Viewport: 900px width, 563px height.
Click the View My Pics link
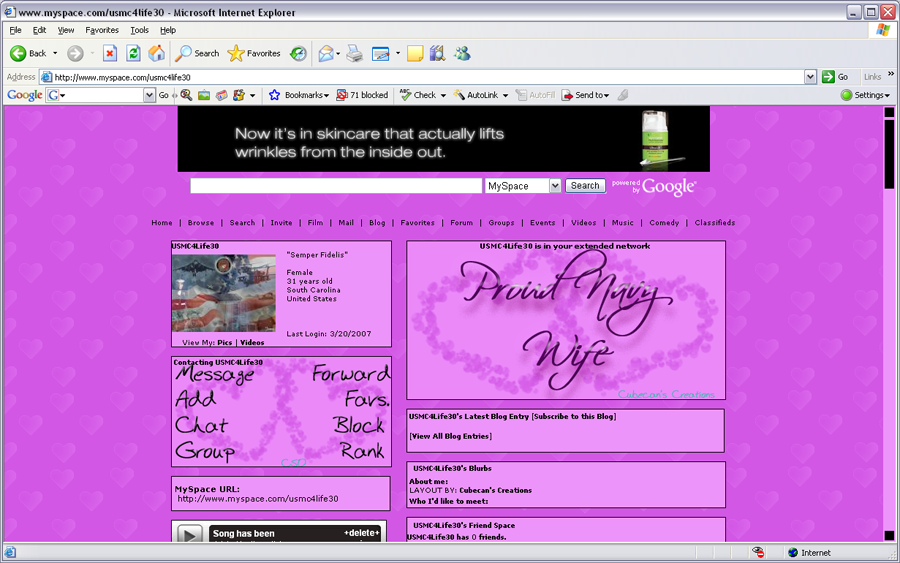click(224, 342)
